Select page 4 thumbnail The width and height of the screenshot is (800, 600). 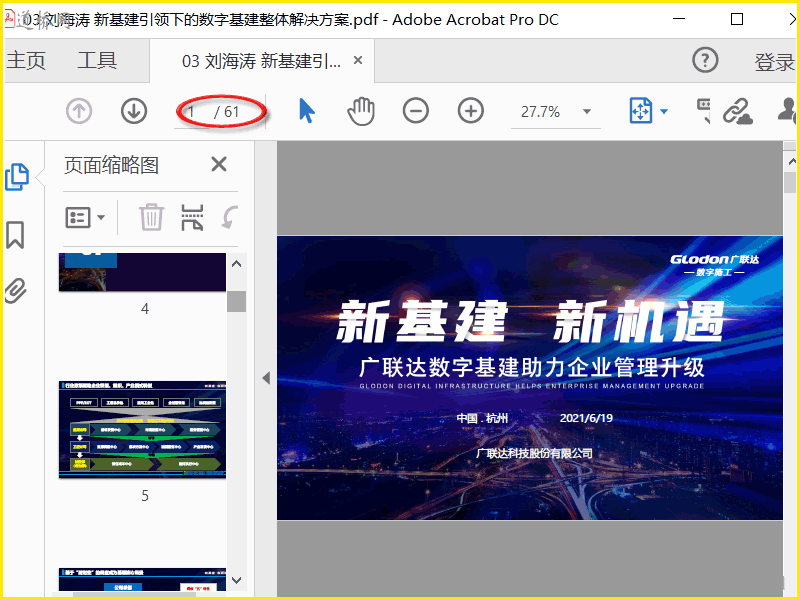(142, 272)
